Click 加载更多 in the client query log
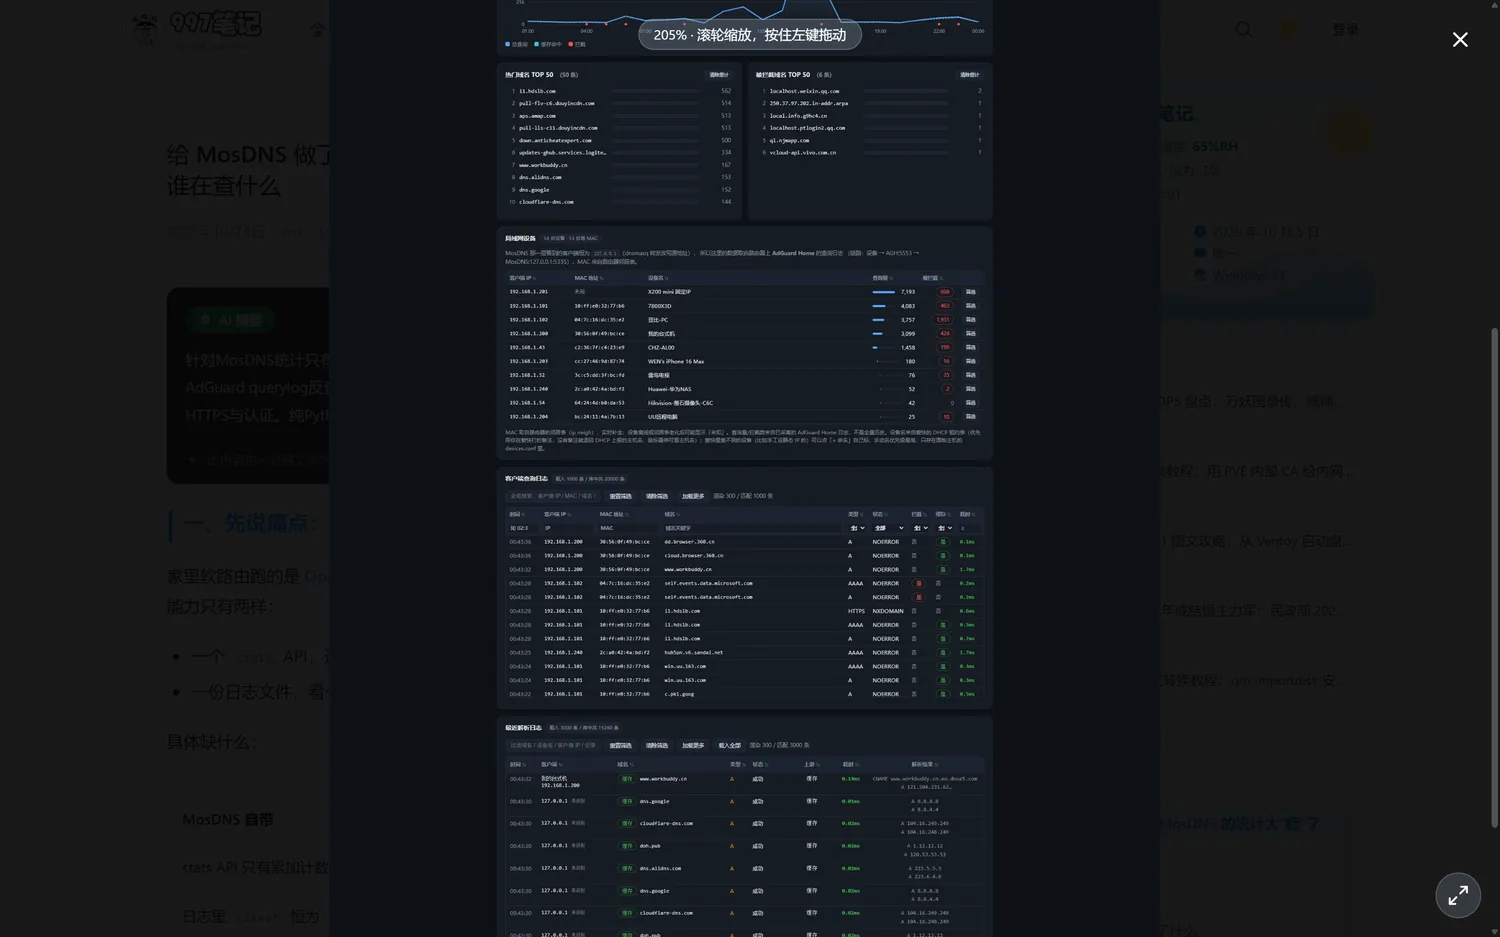Image resolution: width=1500 pixels, height=937 pixels. 693,496
